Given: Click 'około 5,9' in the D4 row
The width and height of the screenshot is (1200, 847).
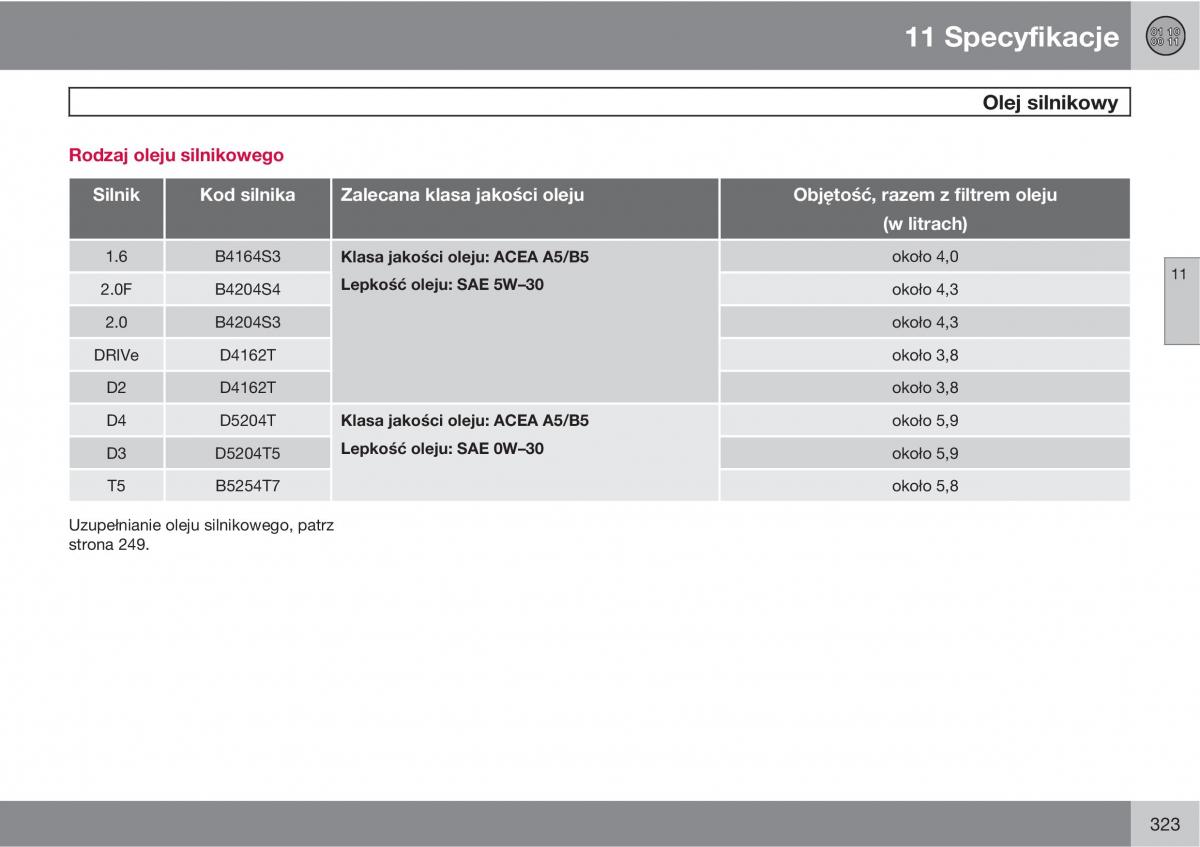Looking at the screenshot, I should (925, 420).
